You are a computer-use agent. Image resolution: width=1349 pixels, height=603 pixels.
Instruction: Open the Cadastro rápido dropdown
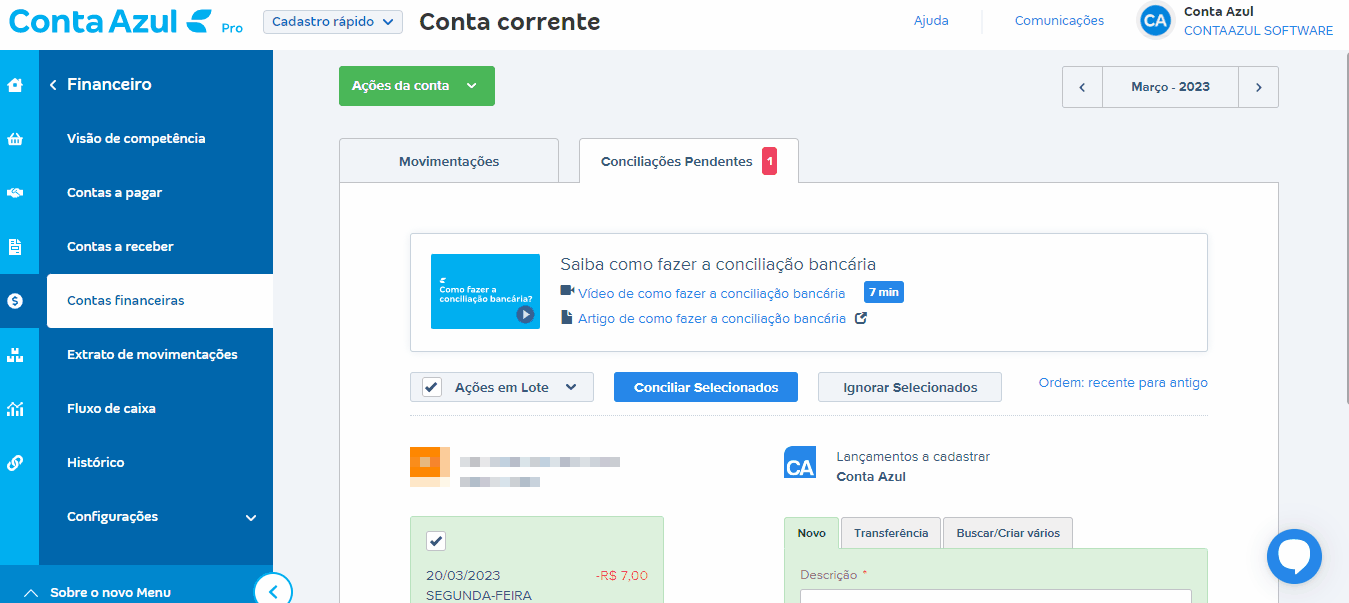[333, 22]
